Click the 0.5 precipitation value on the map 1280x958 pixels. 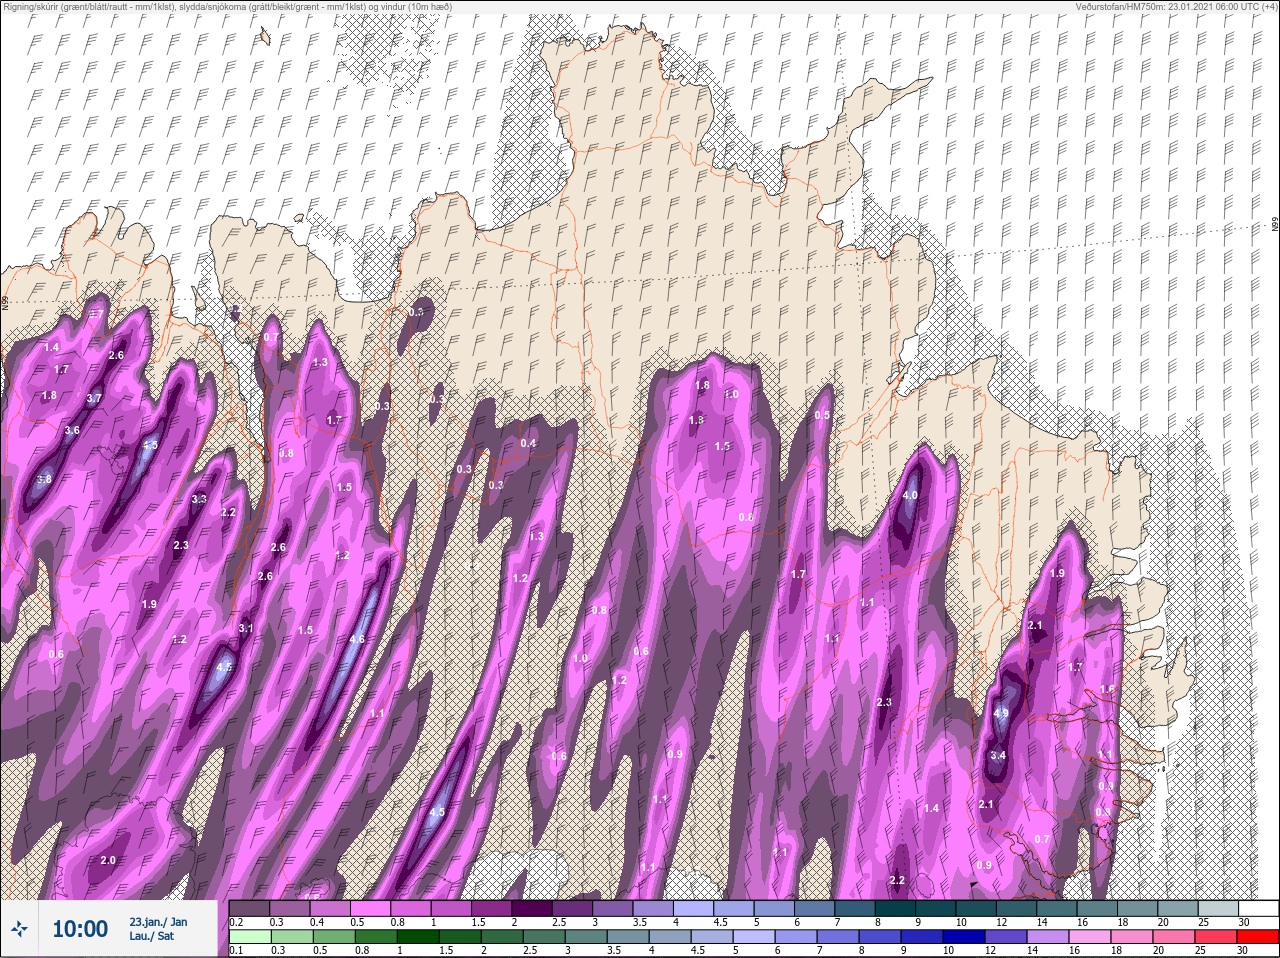(x=822, y=415)
